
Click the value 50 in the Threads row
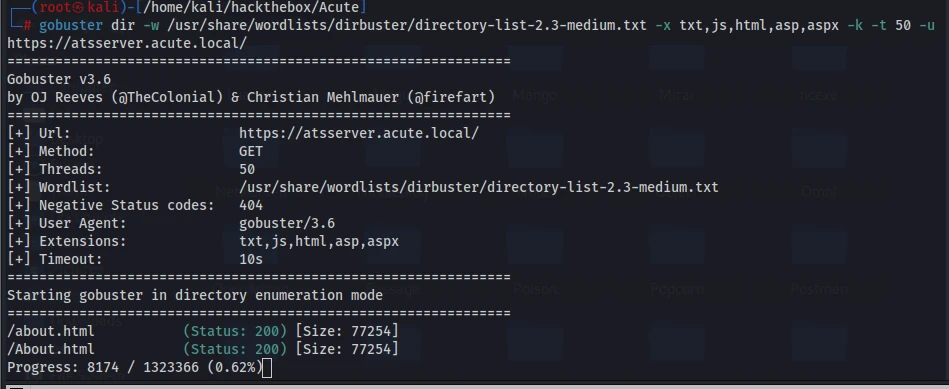(247, 169)
